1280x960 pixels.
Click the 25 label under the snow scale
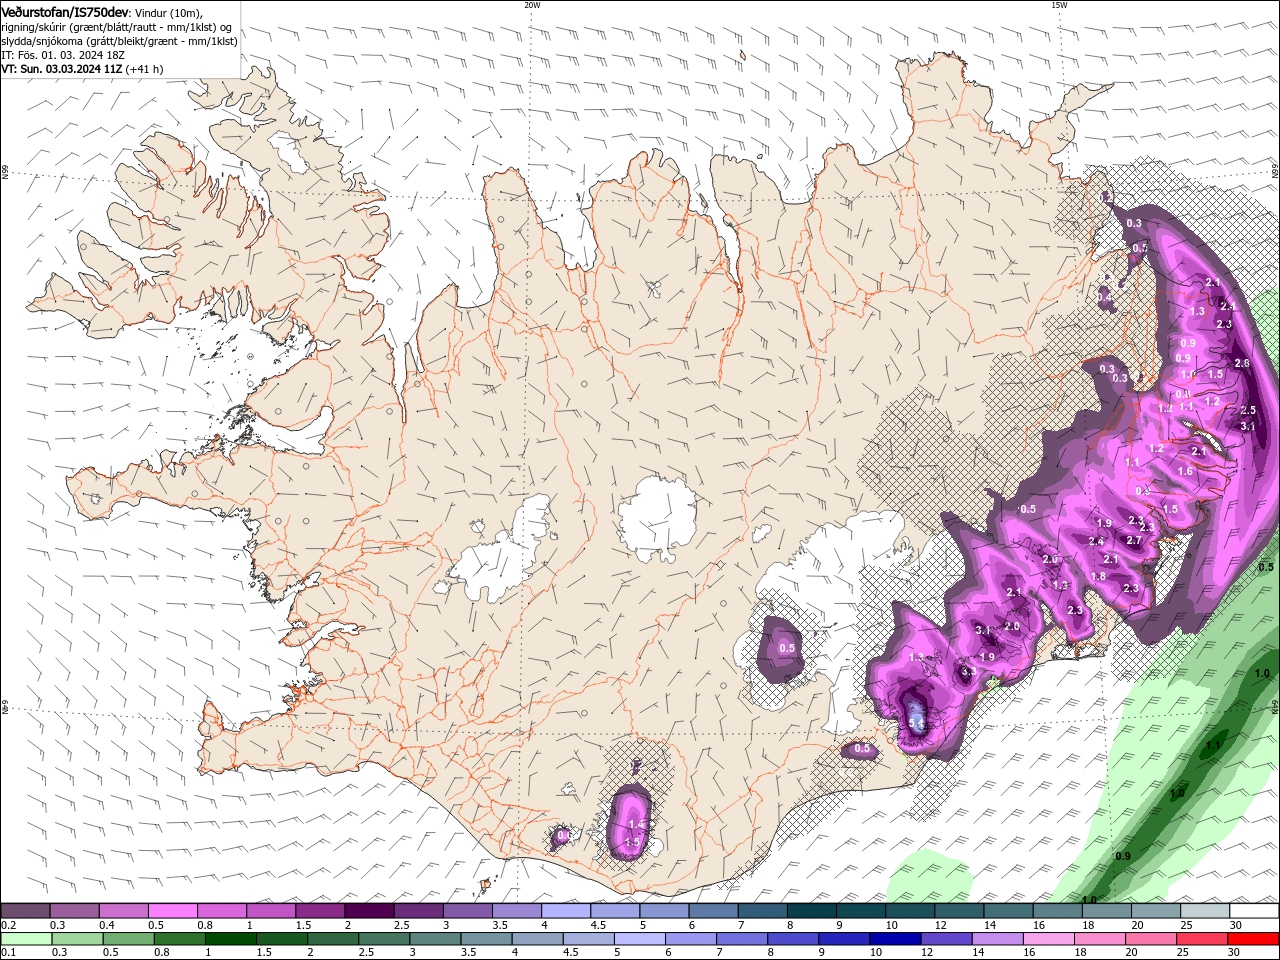1187,925
